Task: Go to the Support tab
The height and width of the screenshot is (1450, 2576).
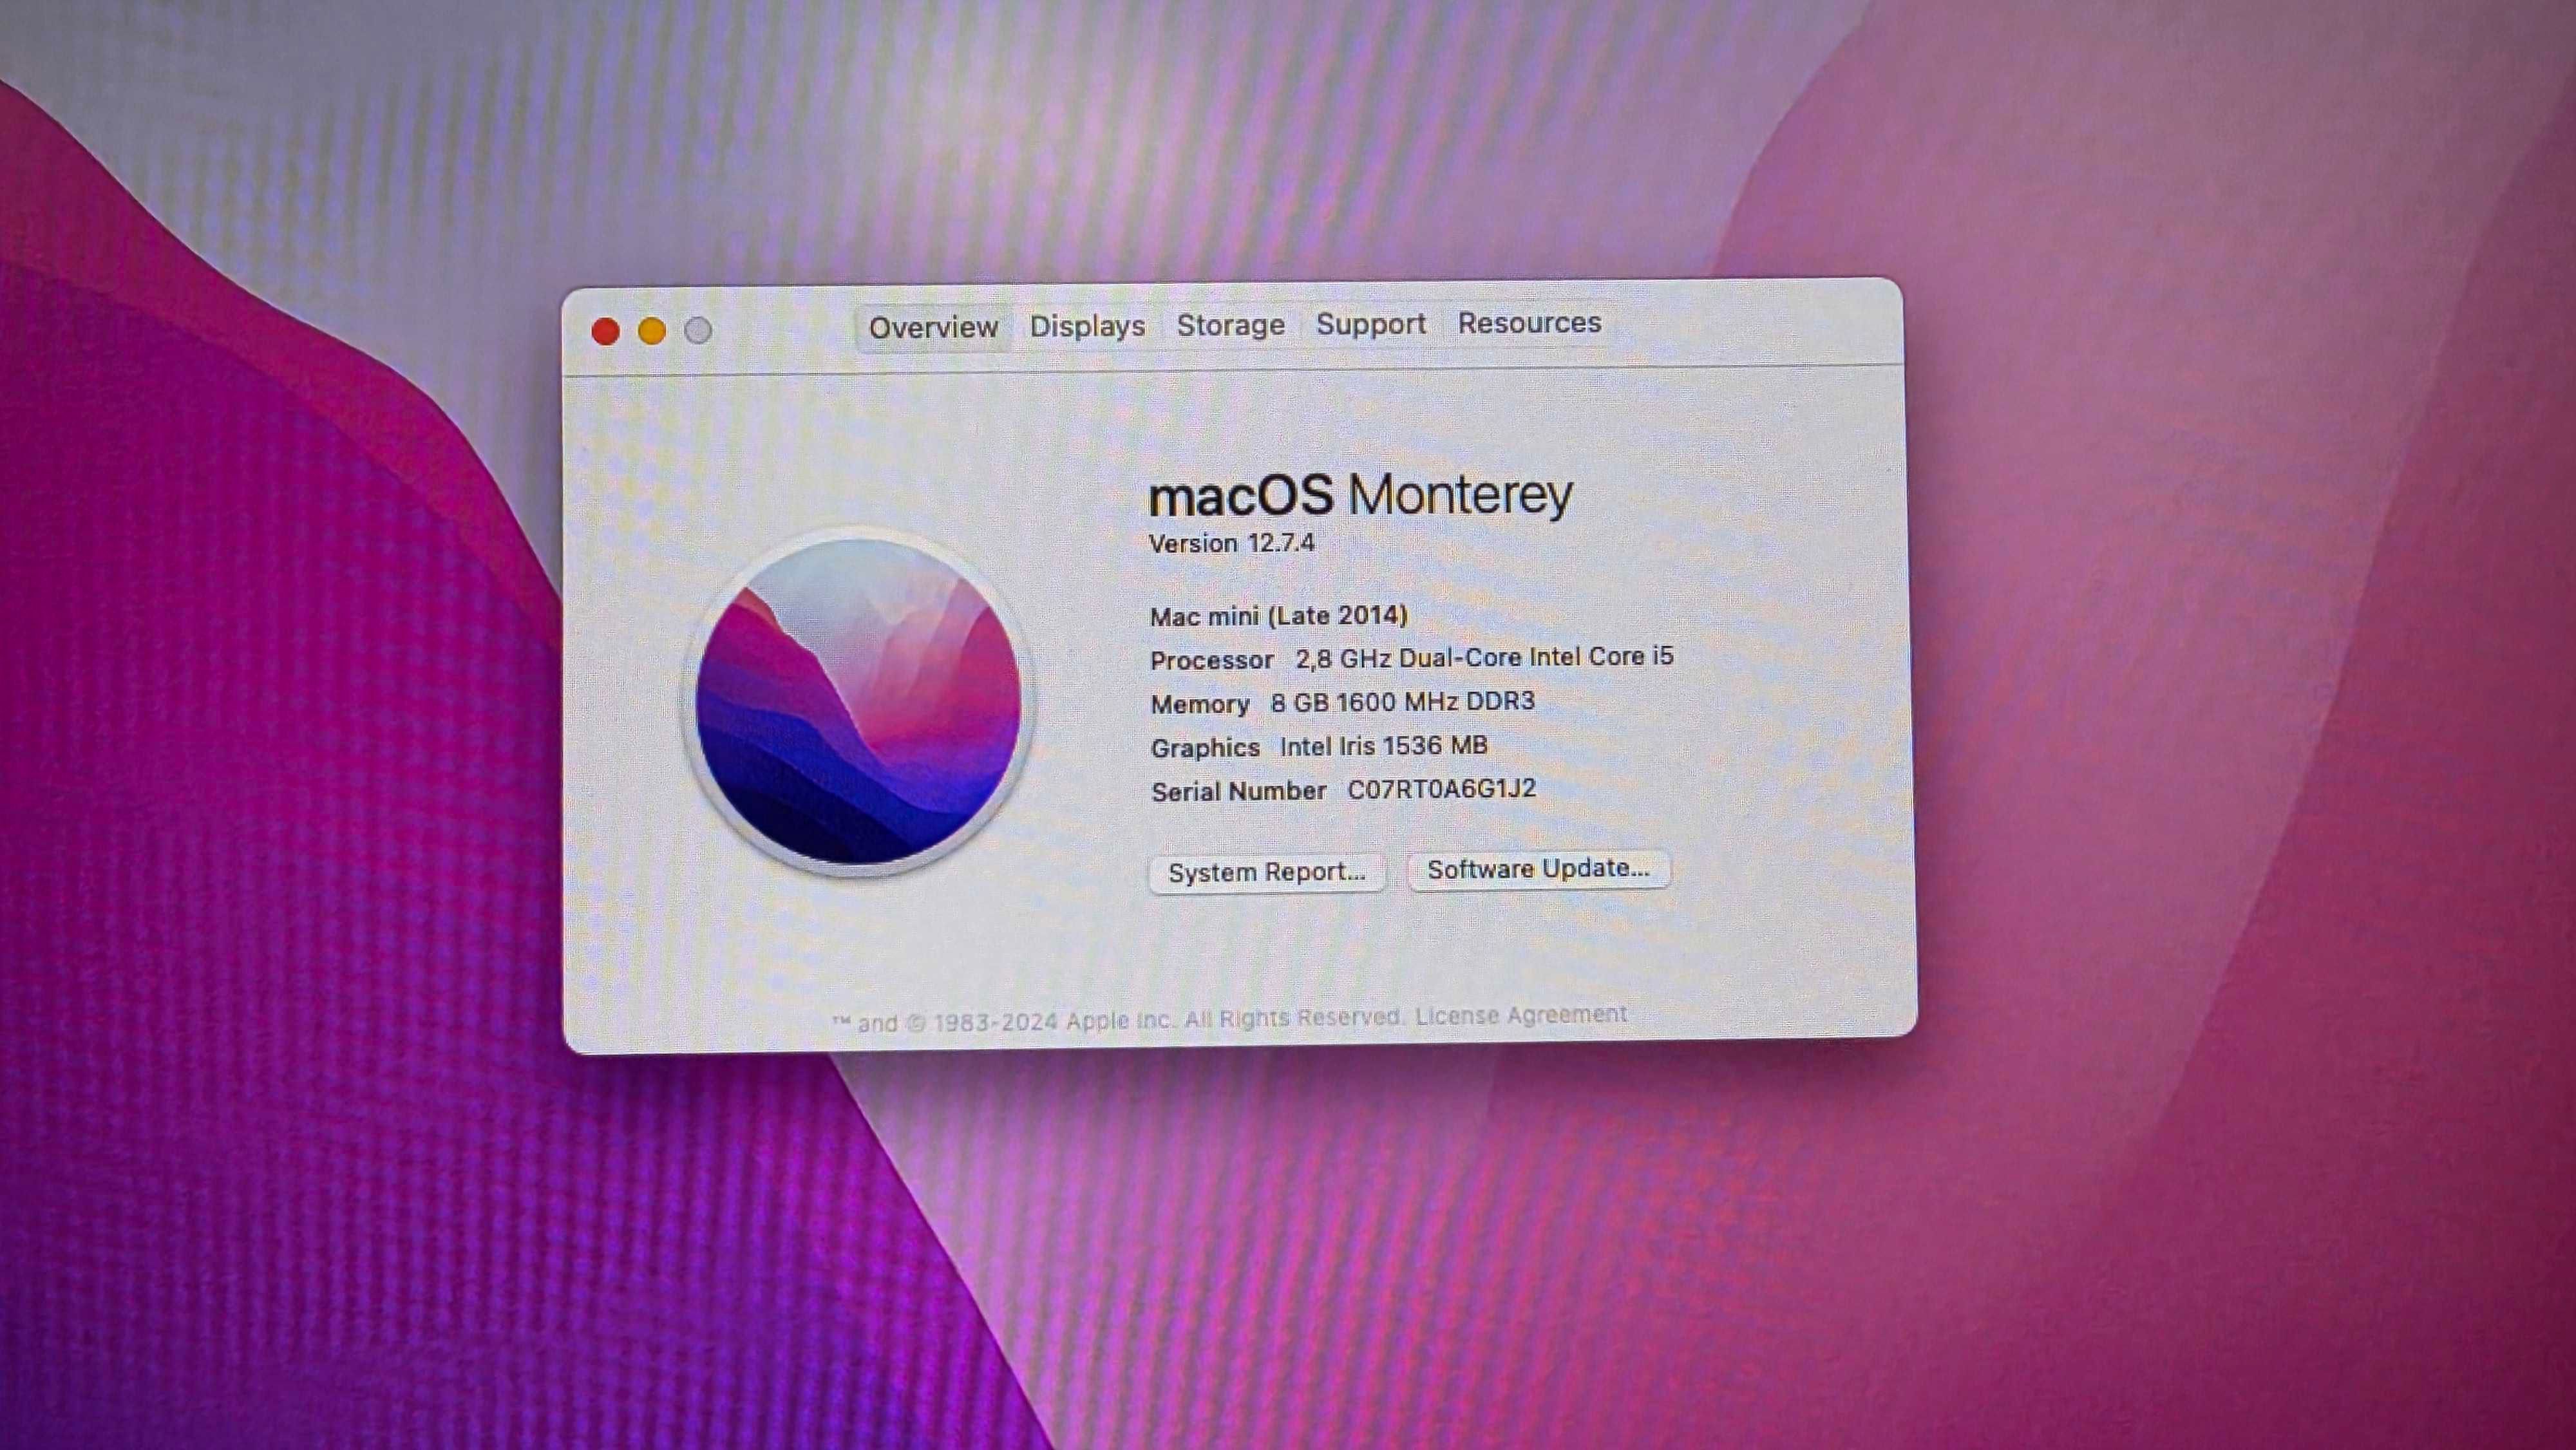Action: (x=1370, y=325)
